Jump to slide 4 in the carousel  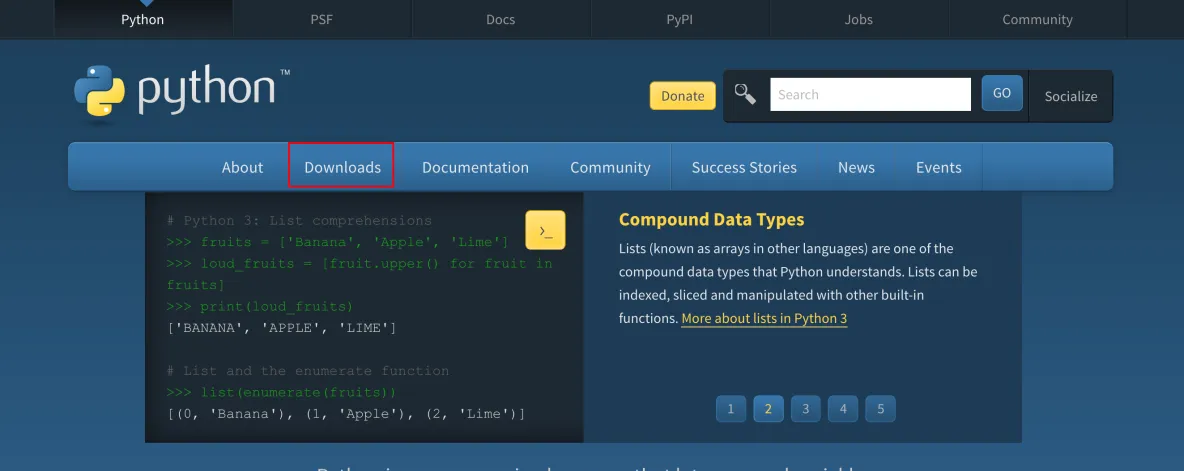pos(843,409)
